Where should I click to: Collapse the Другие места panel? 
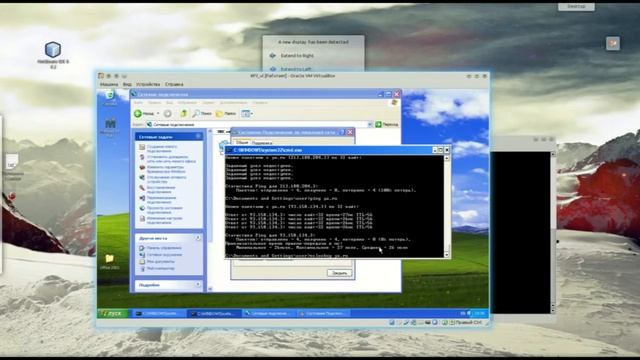198,238
